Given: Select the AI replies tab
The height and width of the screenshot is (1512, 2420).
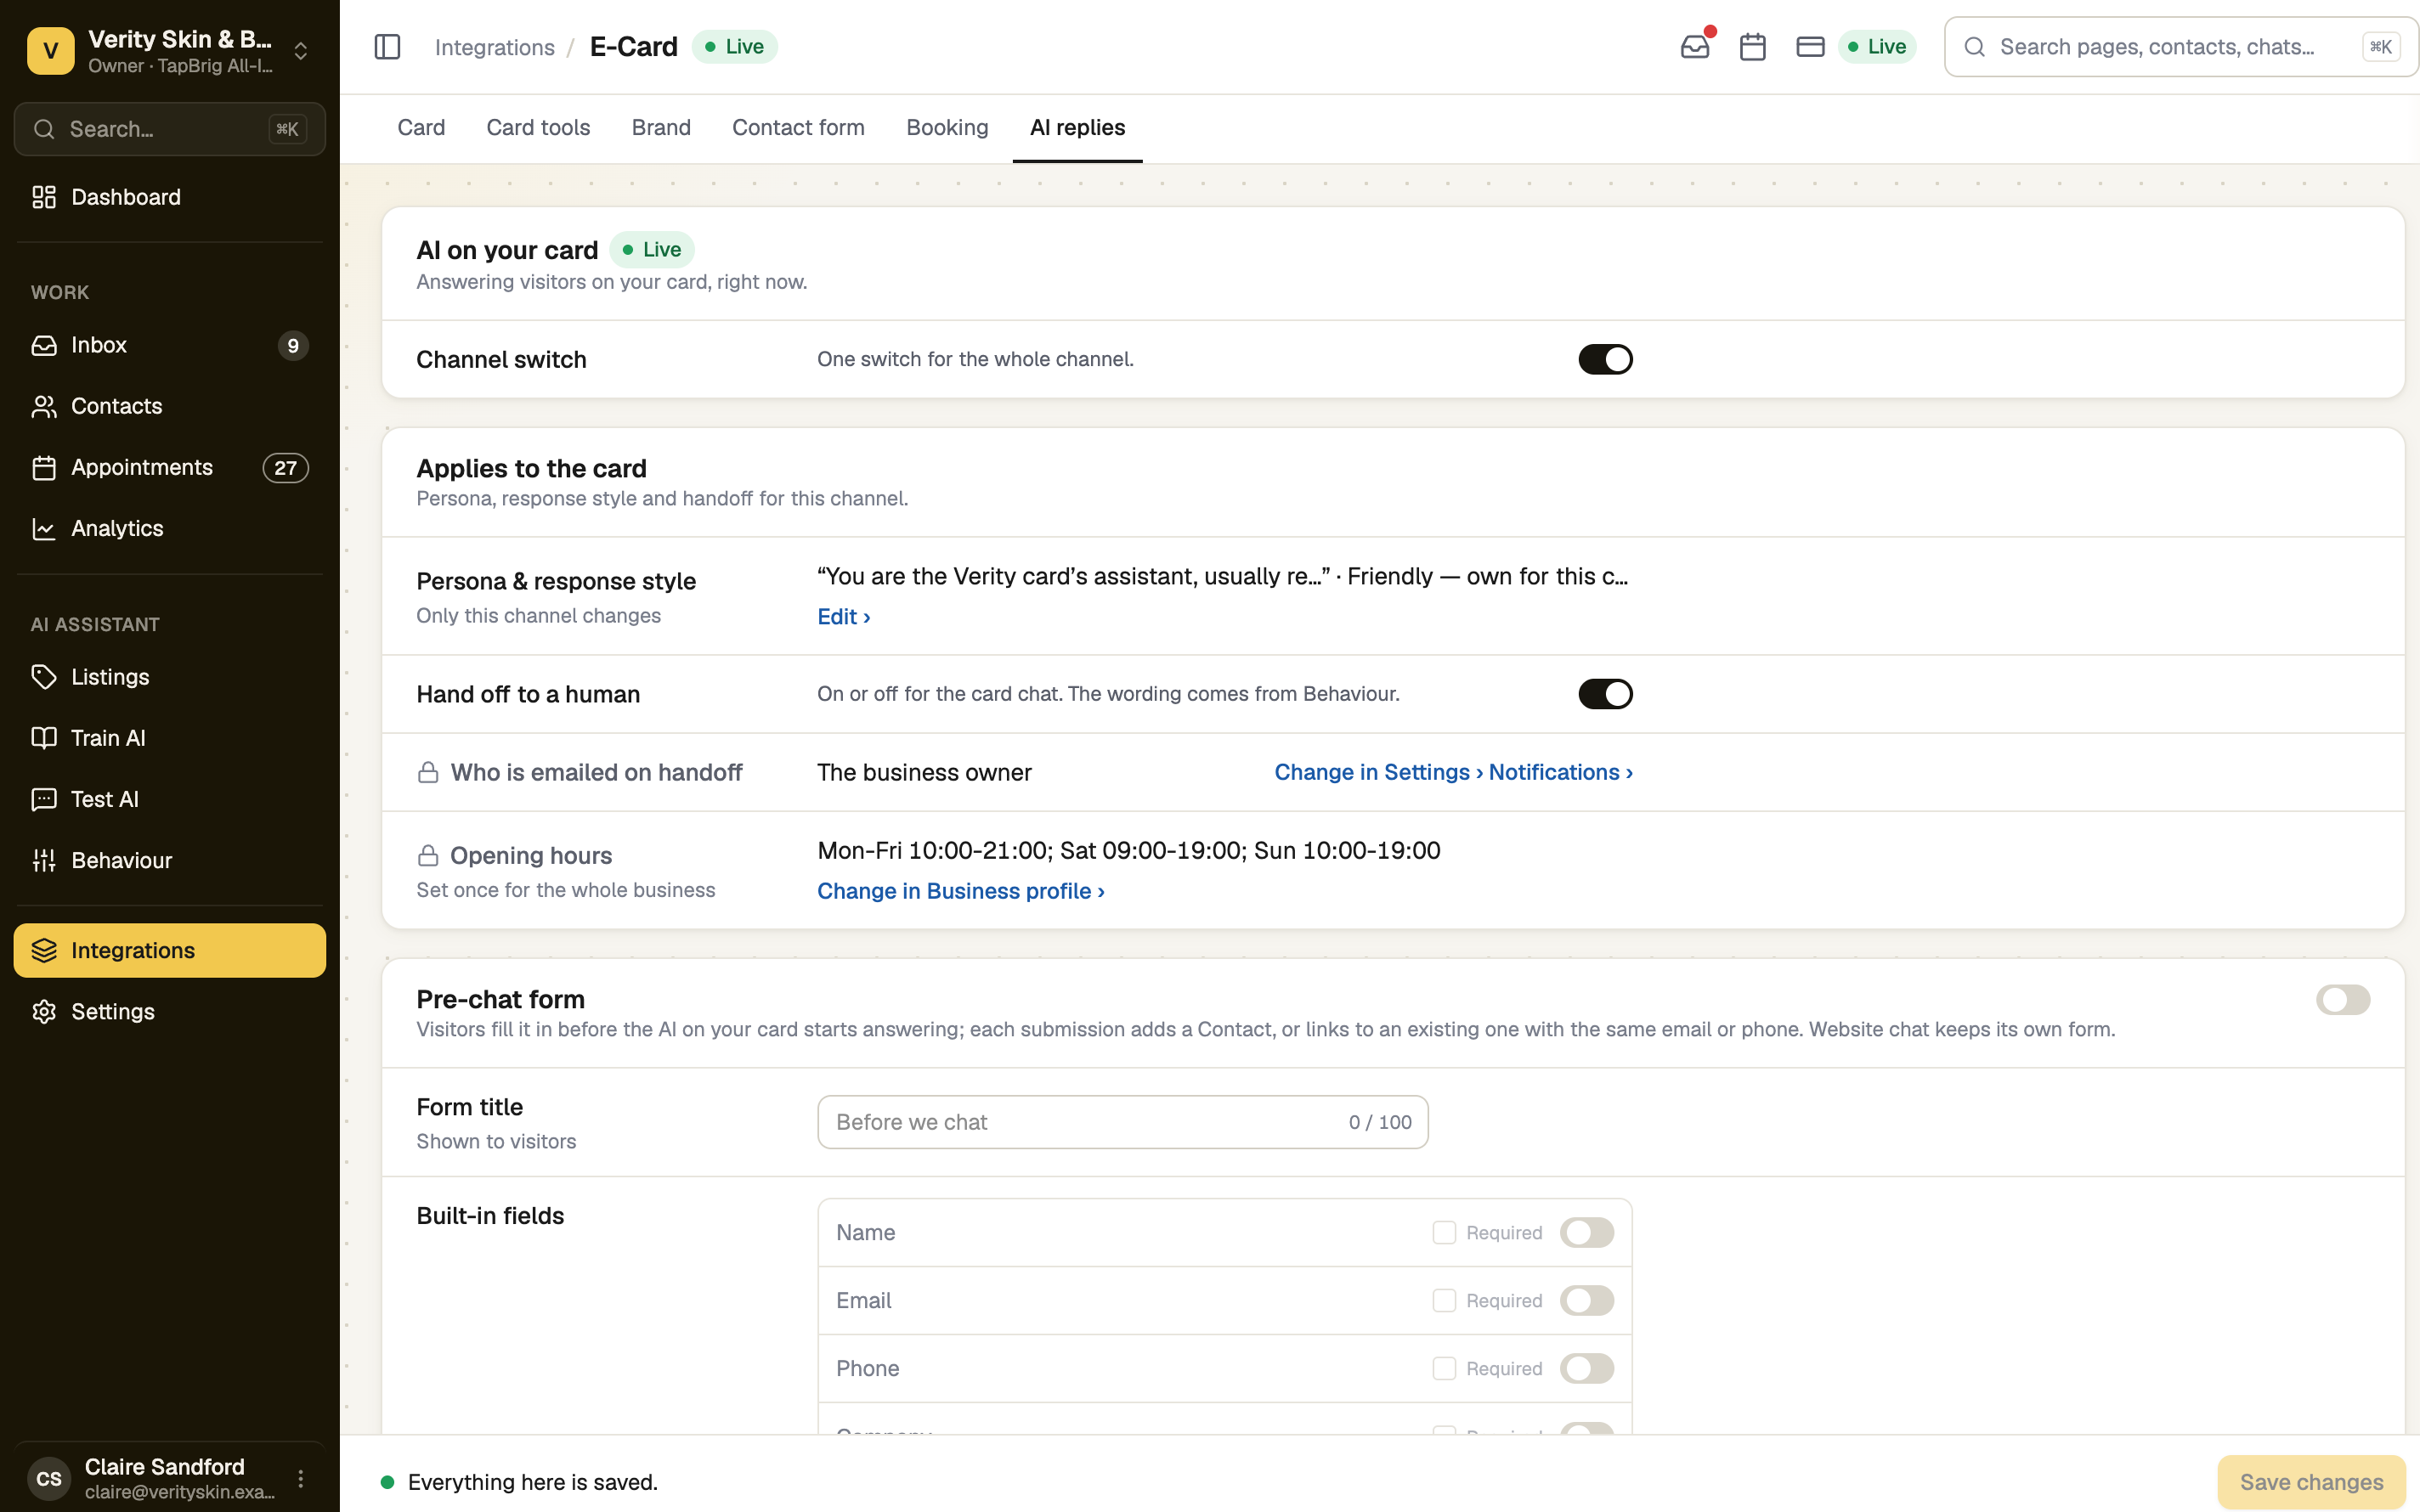Looking at the screenshot, I should coord(1077,128).
